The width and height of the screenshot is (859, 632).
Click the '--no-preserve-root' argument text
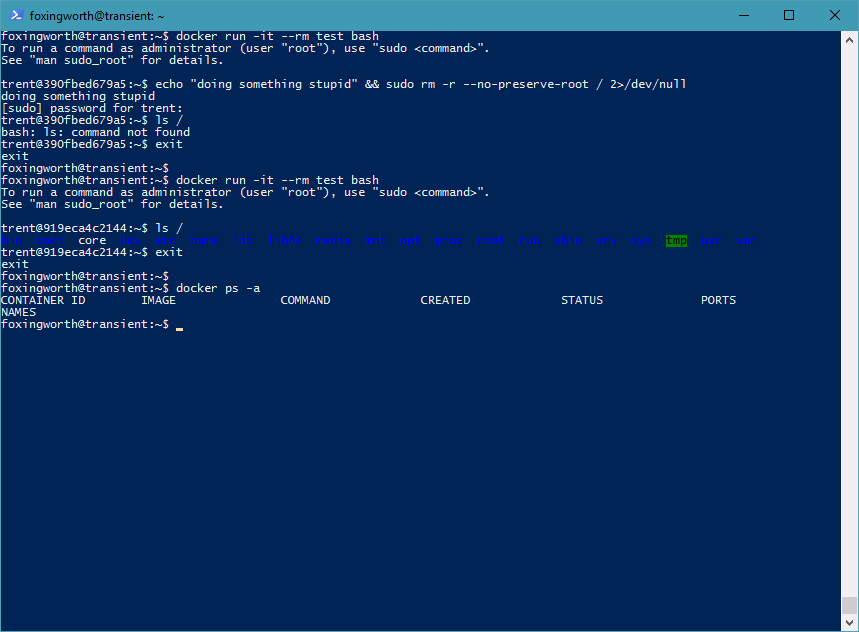coord(526,84)
